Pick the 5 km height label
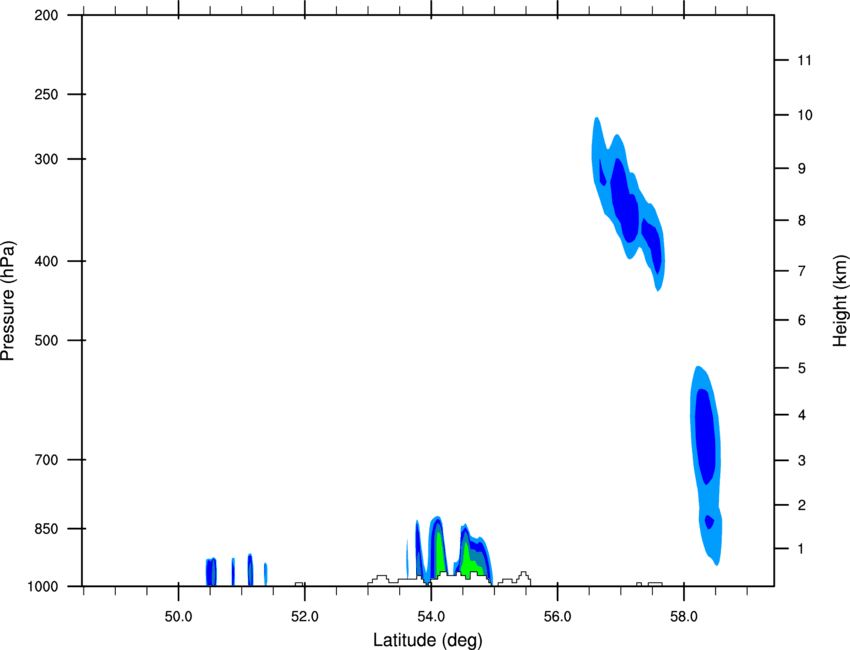The width and height of the screenshot is (850, 650). click(x=802, y=369)
